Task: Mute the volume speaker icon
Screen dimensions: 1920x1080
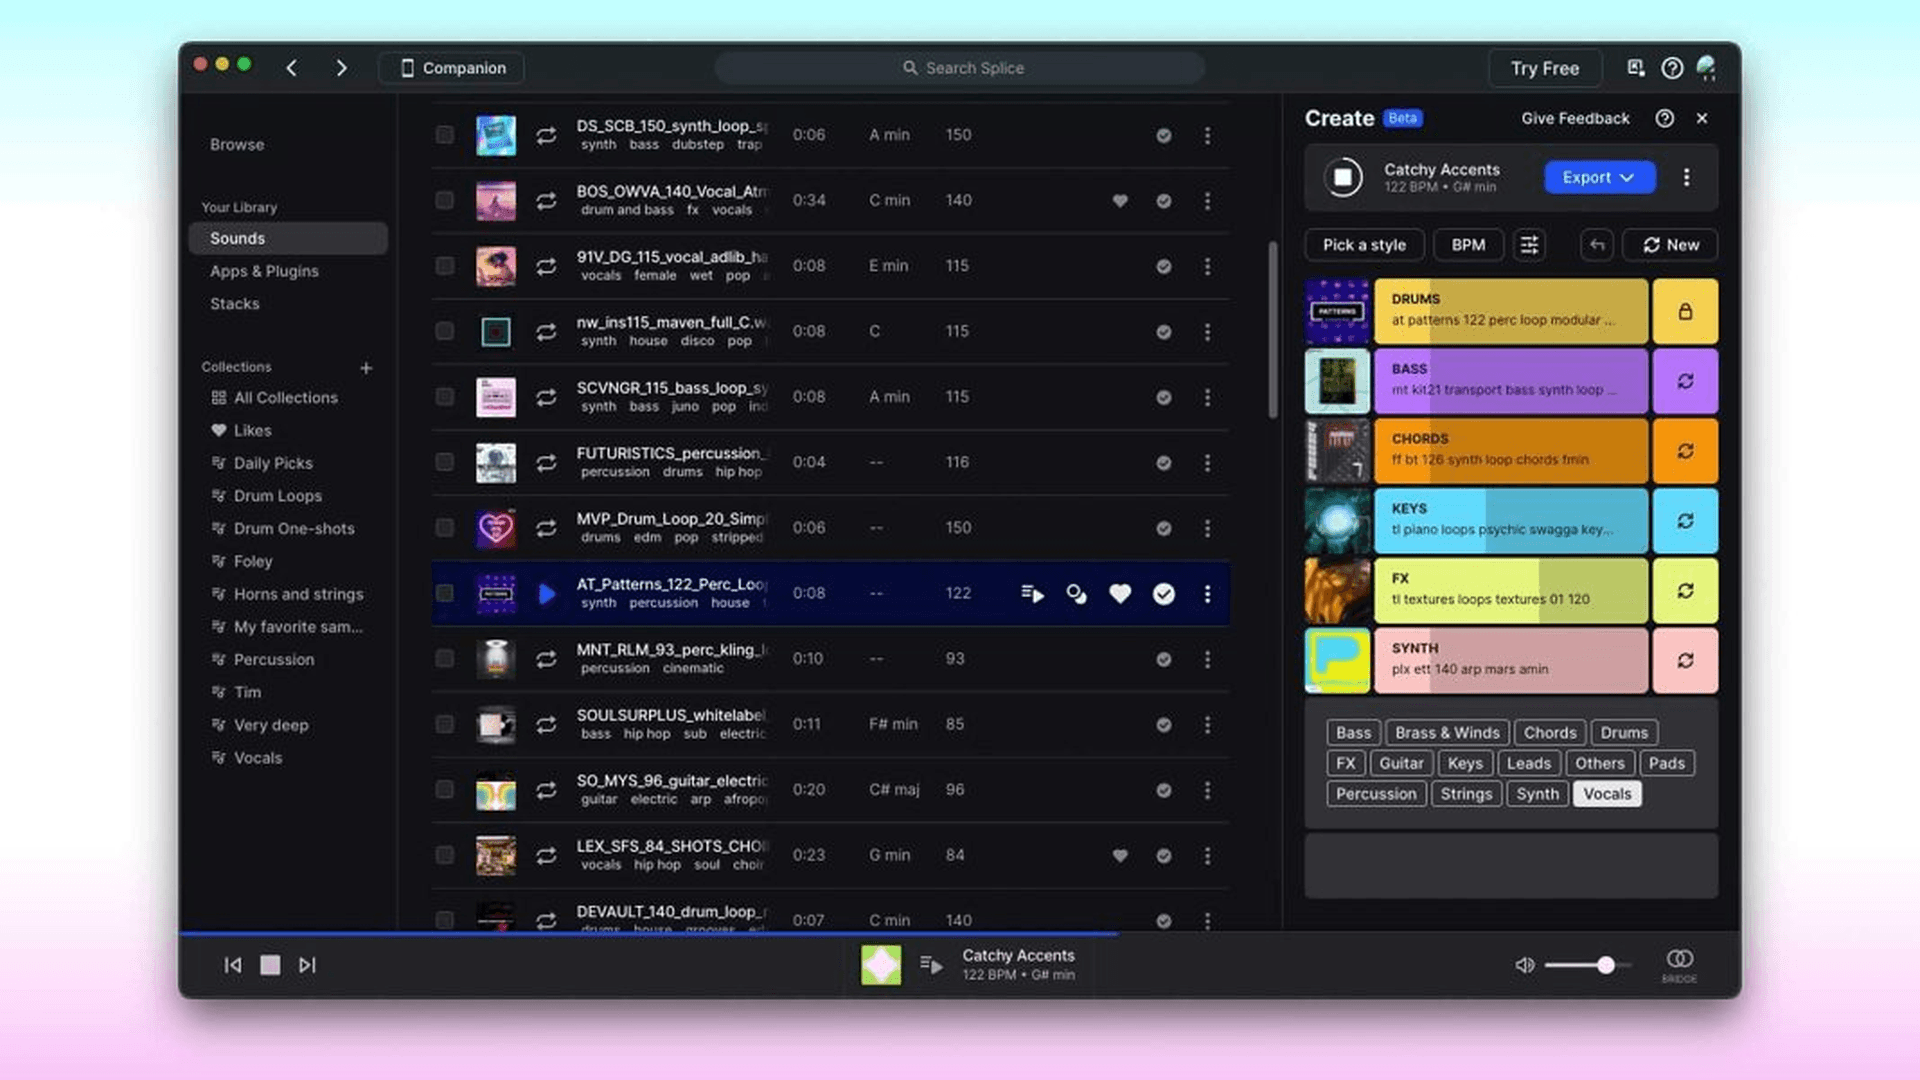Action: [1524, 965]
